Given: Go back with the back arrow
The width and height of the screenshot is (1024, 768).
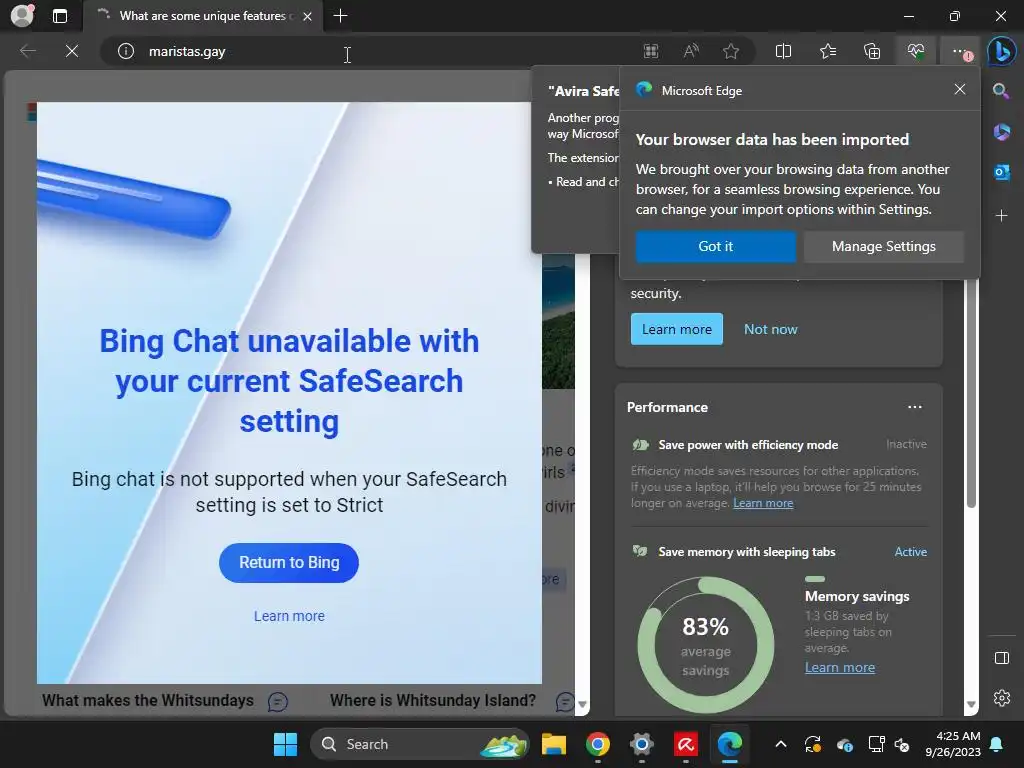Looking at the screenshot, I should coord(27,51).
